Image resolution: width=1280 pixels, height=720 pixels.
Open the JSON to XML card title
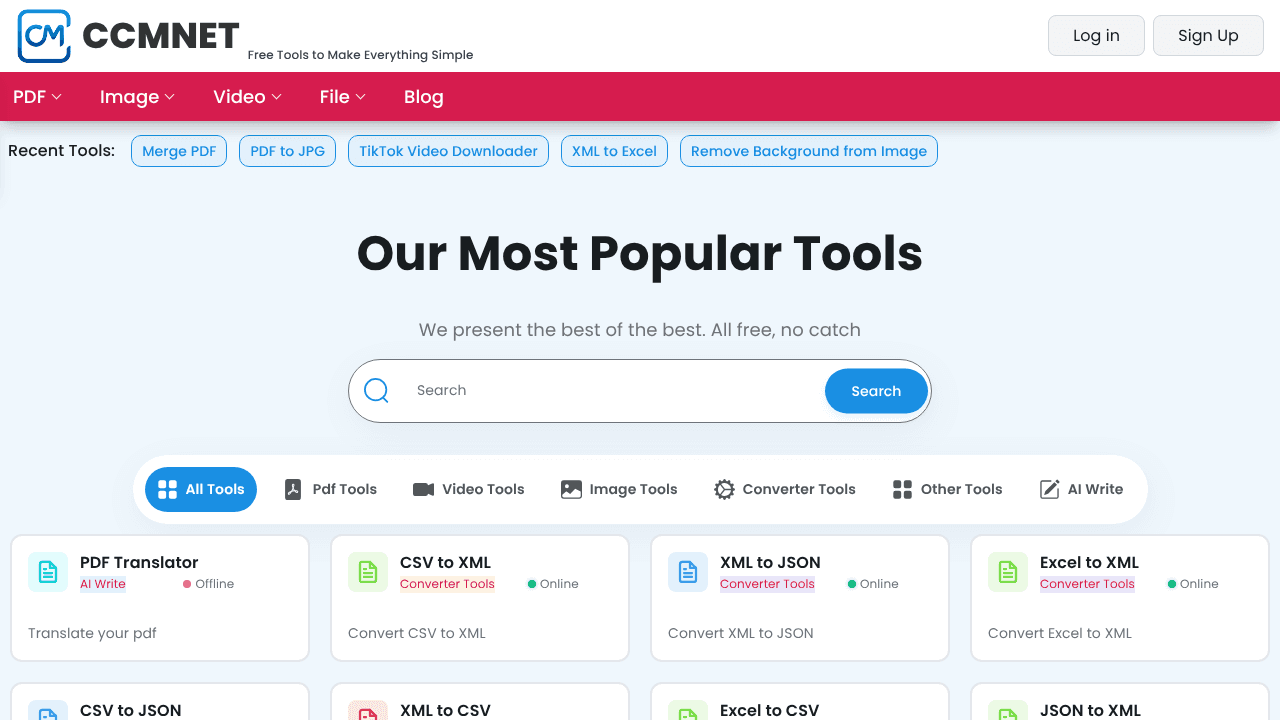[1090, 710]
